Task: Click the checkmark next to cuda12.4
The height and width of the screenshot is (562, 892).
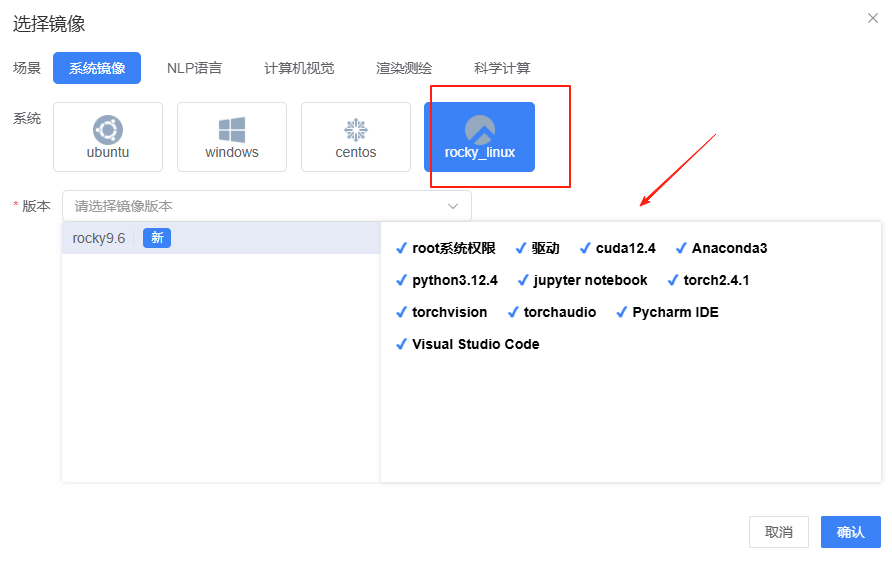Action: pos(585,248)
